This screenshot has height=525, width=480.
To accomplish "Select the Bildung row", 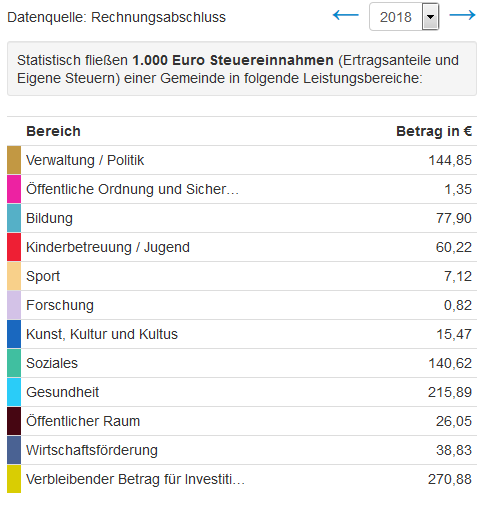I will (x=242, y=218).
